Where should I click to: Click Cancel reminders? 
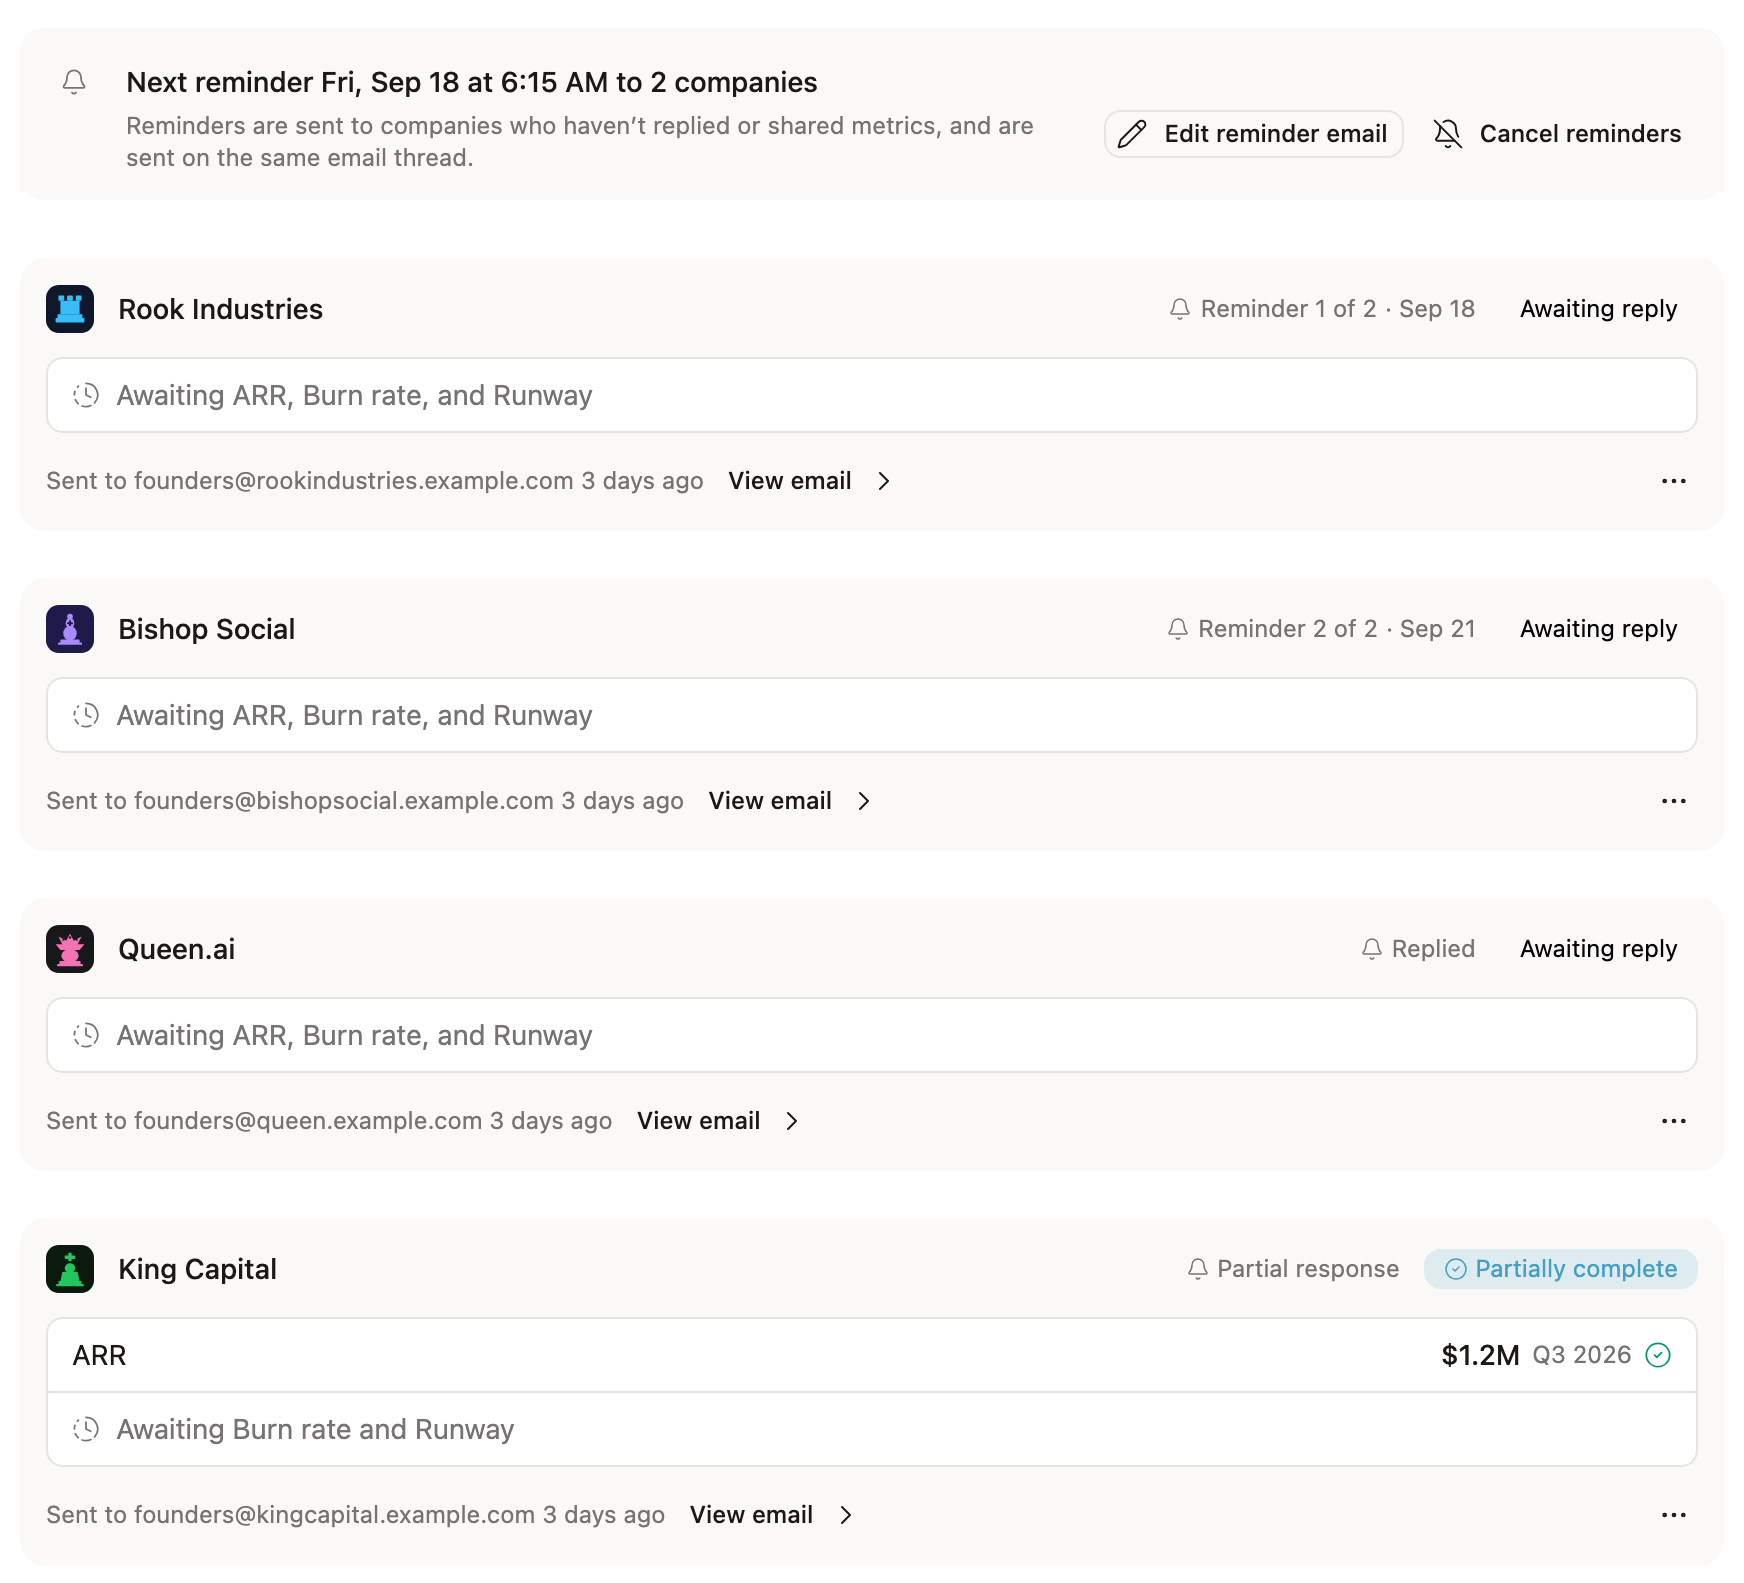tap(1556, 134)
